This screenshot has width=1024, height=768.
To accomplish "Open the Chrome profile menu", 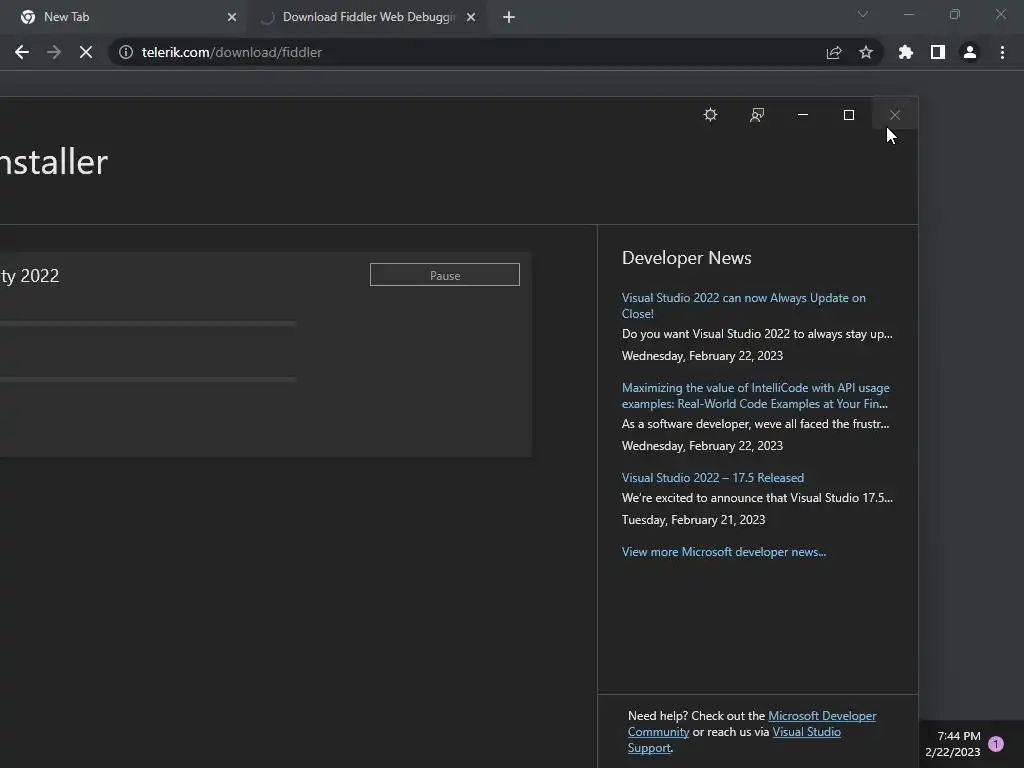I will [970, 52].
